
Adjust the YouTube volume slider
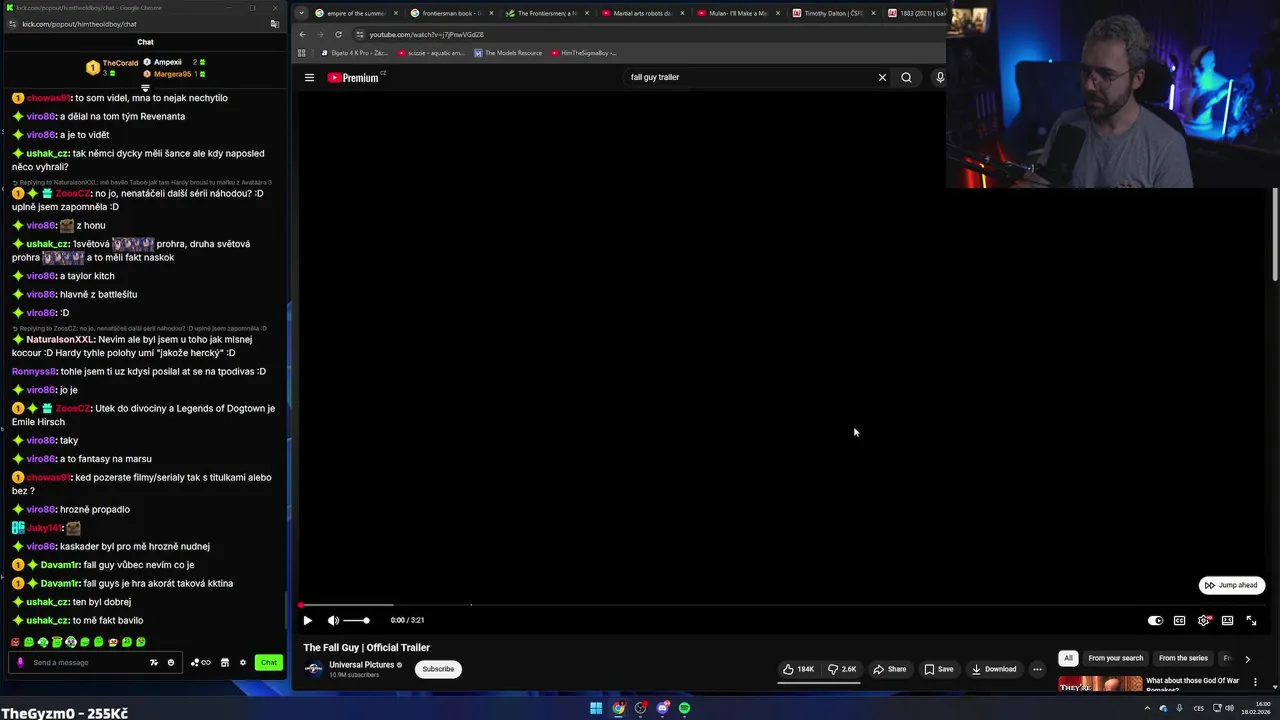pyautogui.click(x=356, y=620)
